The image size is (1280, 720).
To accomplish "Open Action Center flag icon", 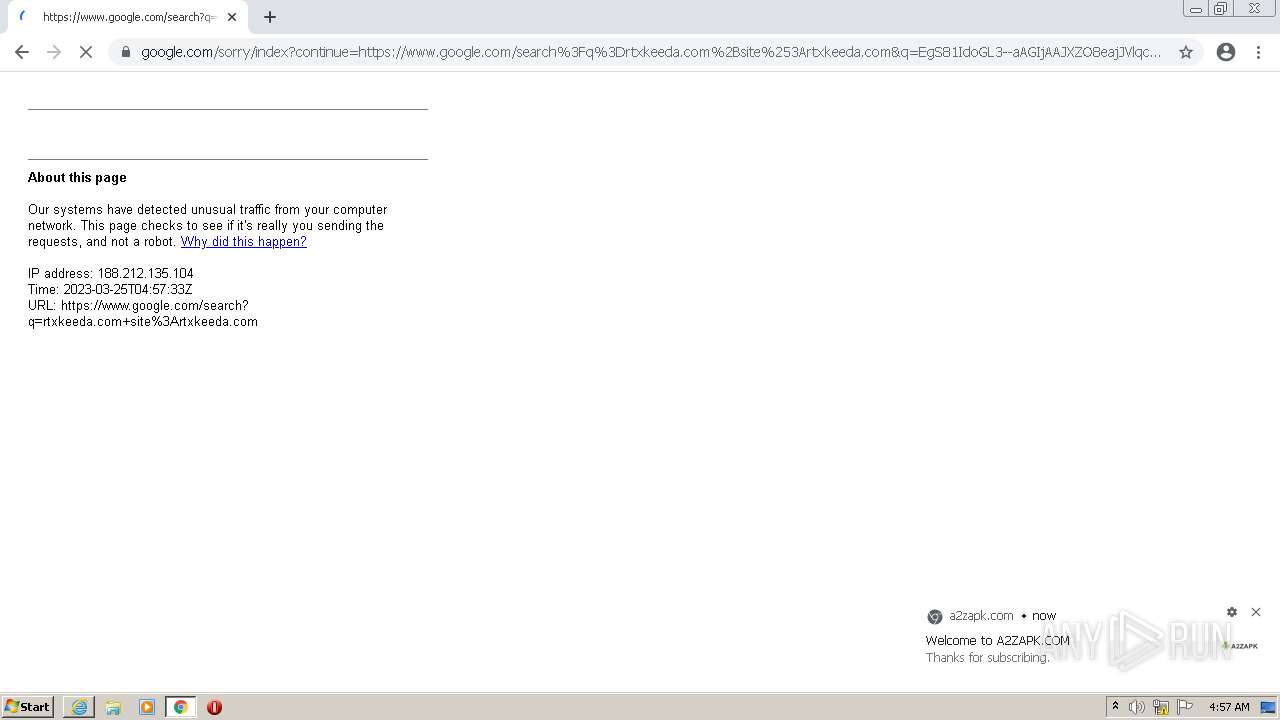I will [1185, 707].
